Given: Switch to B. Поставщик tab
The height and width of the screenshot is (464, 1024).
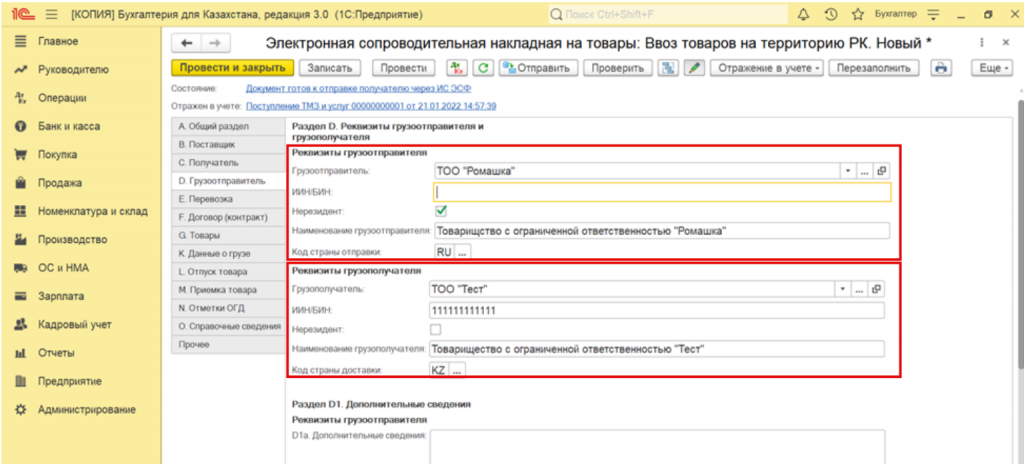Looking at the screenshot, I should (x=229, y=144).
